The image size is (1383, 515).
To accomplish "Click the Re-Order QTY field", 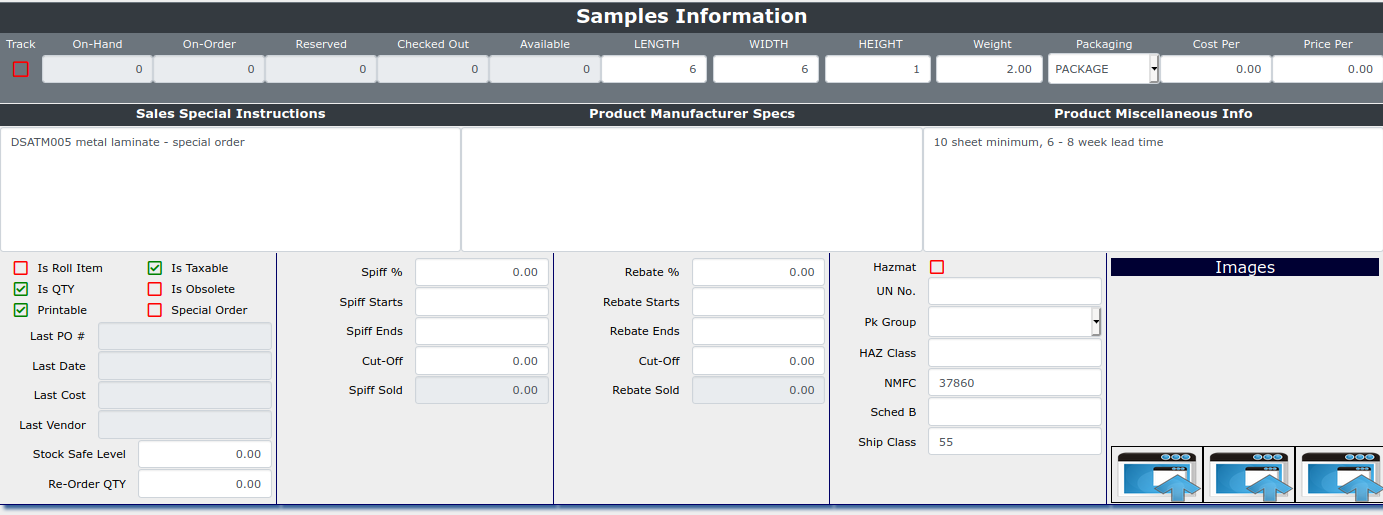I will [x=204, y=484].
